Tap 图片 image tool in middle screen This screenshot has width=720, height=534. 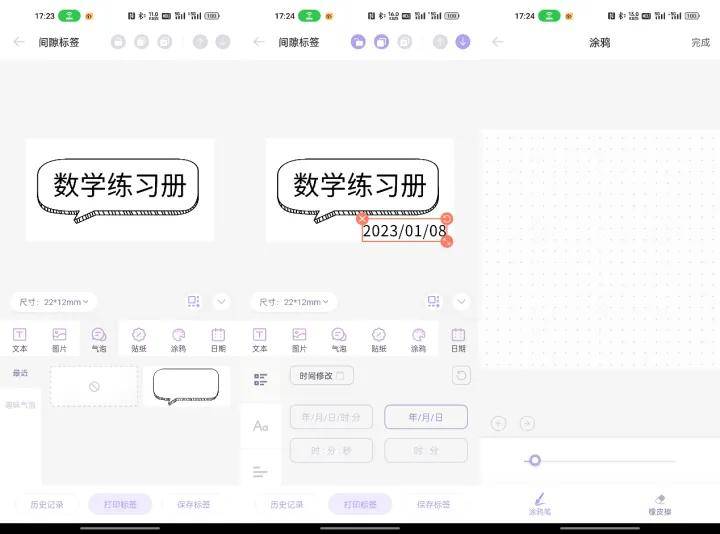(299, 340)
